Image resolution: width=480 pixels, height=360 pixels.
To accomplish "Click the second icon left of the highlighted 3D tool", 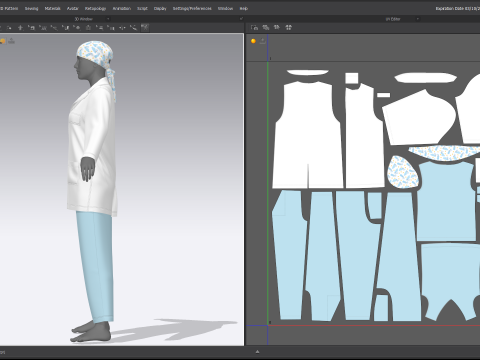I will 122,28.
